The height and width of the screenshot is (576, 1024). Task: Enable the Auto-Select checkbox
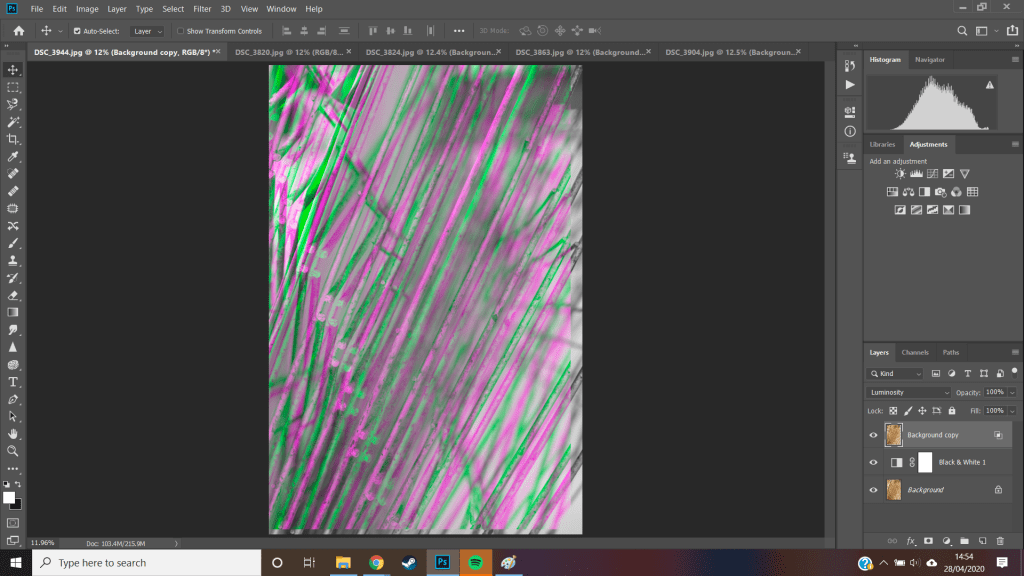pyautogui.click(x=78, y=31)
